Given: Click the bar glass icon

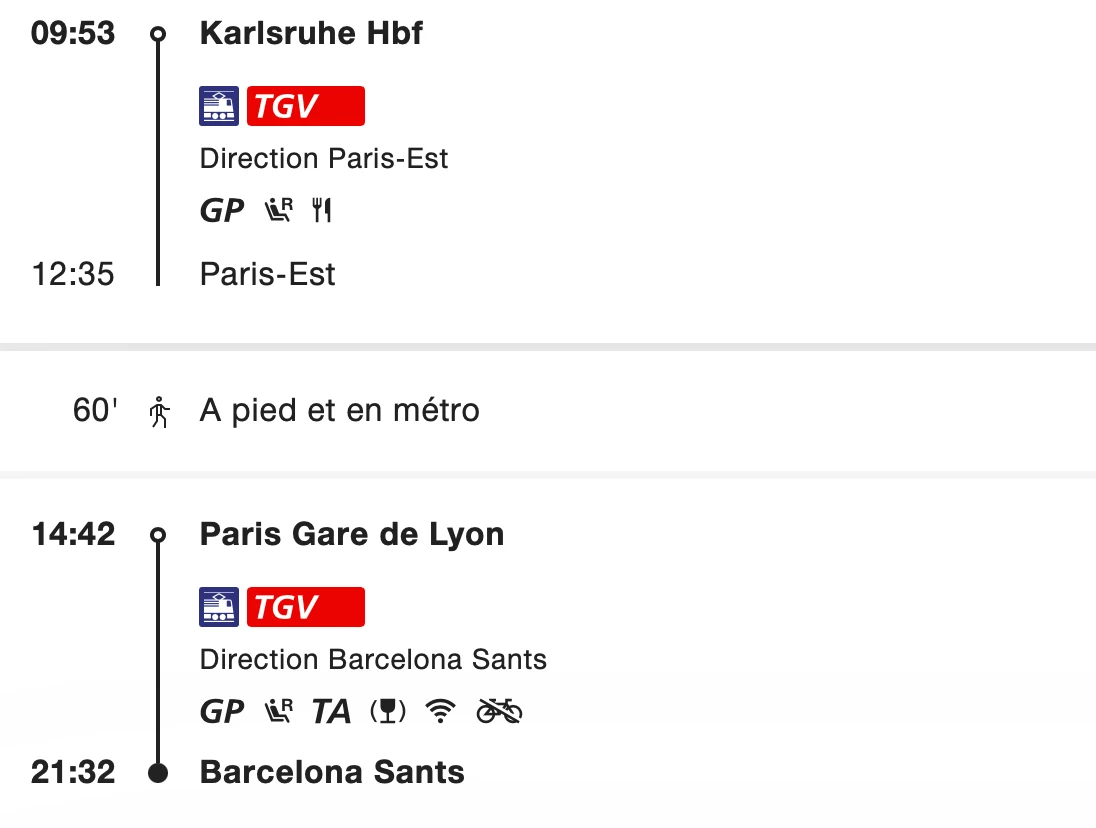Looking at the screenshot, I should point(388,711).
